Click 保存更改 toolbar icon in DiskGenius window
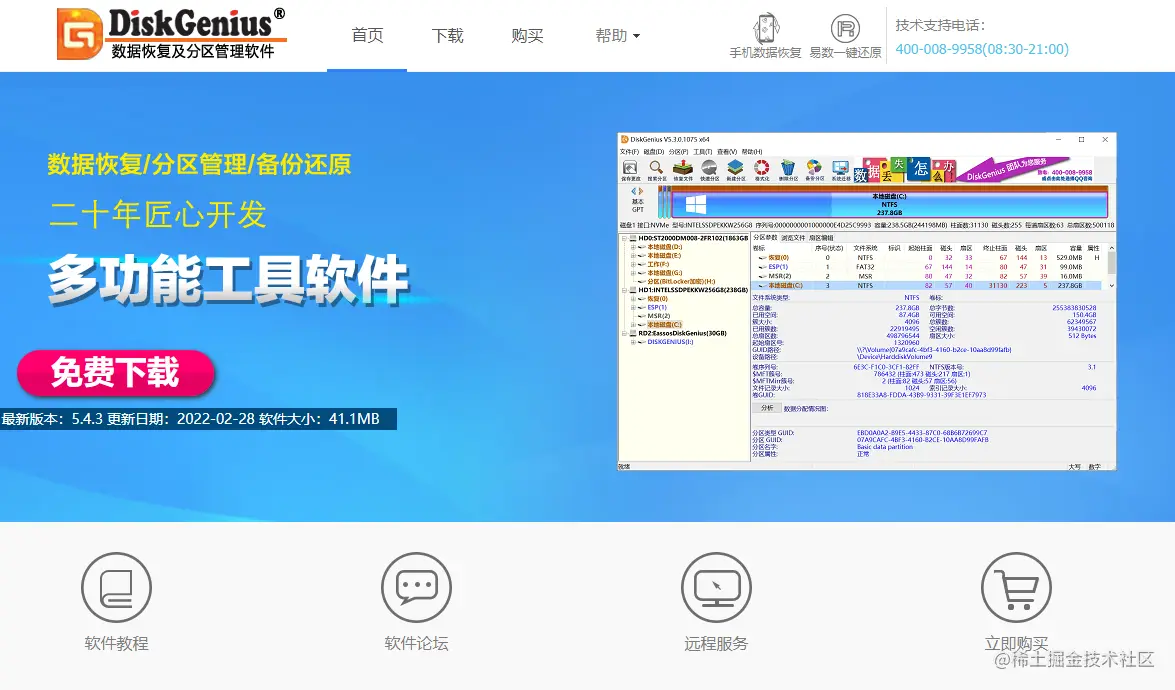This screenshot has width=1175, height=690. [630, 170]
